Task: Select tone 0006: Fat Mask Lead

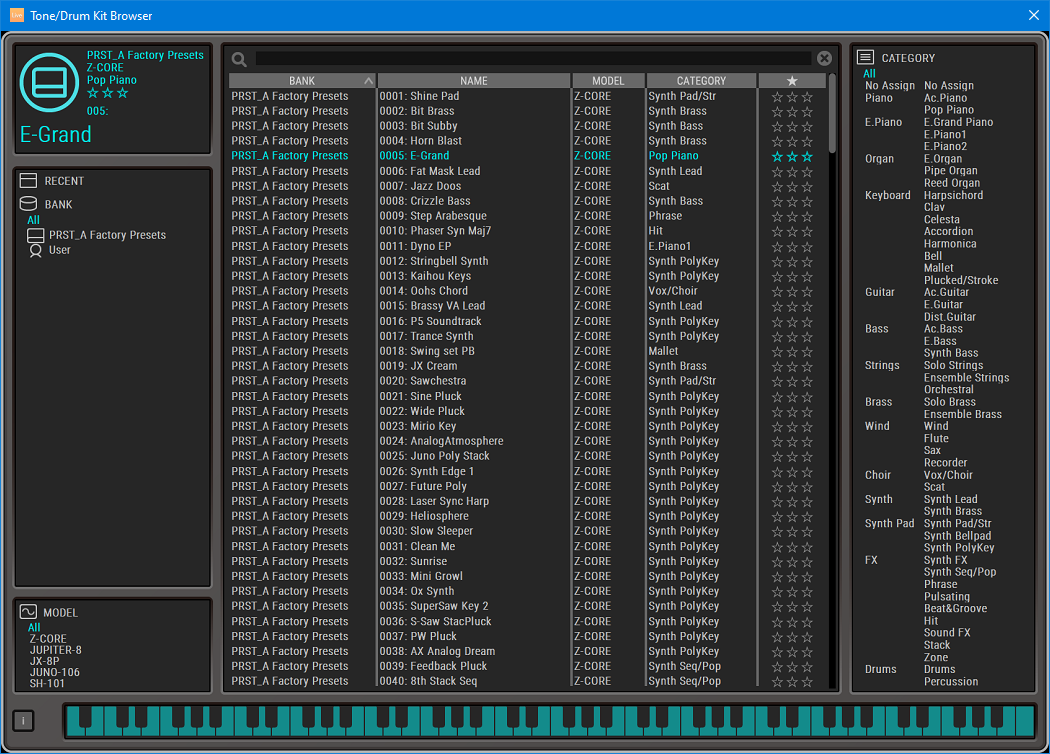Action: 430,171
